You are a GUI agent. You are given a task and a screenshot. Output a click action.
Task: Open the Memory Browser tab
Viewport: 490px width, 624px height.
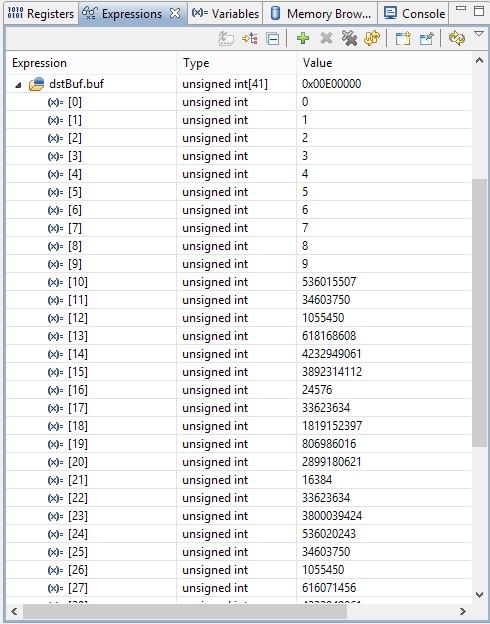(x=320, y=14)
